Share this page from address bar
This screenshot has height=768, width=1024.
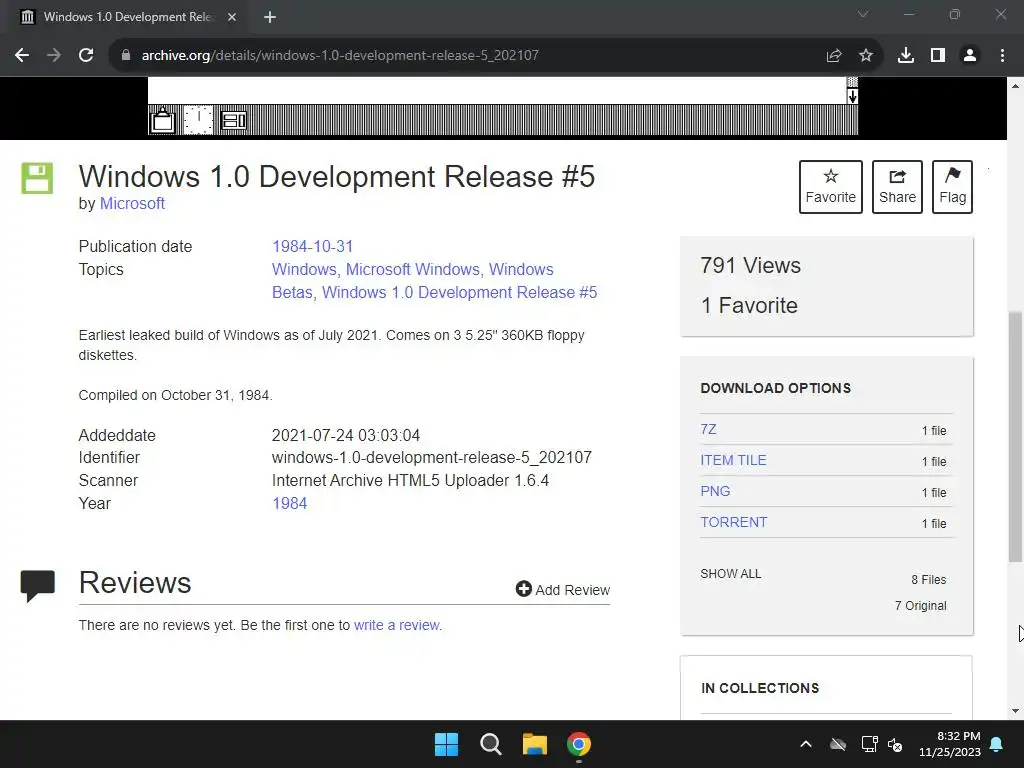[834, 56]
